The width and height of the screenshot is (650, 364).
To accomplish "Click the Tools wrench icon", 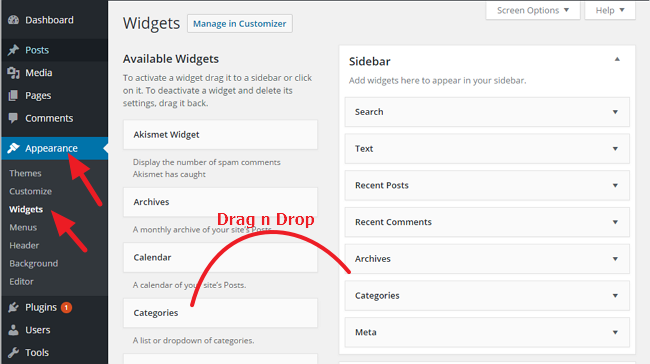I will coord(13,352).
